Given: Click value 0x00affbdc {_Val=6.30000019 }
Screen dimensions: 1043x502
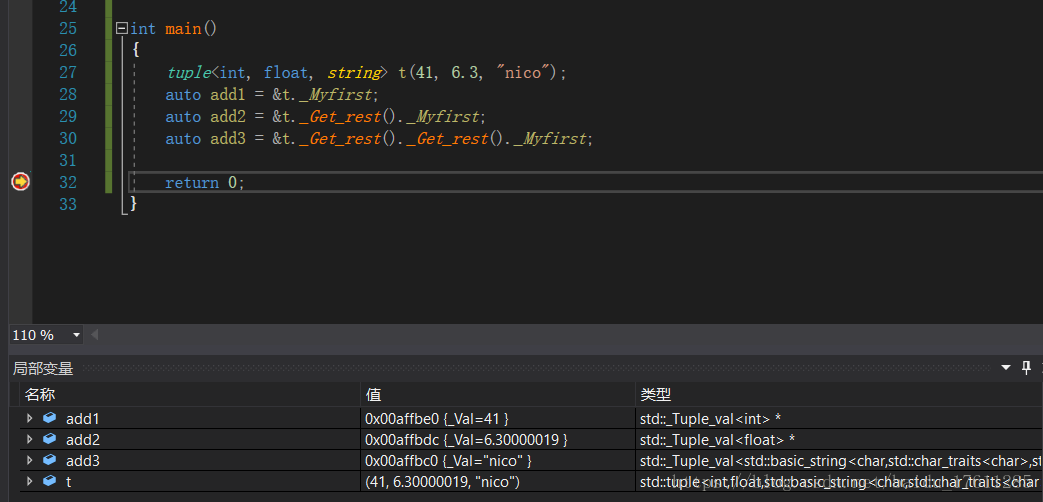Looking at the screenshot, I should [x=466, y=439].
